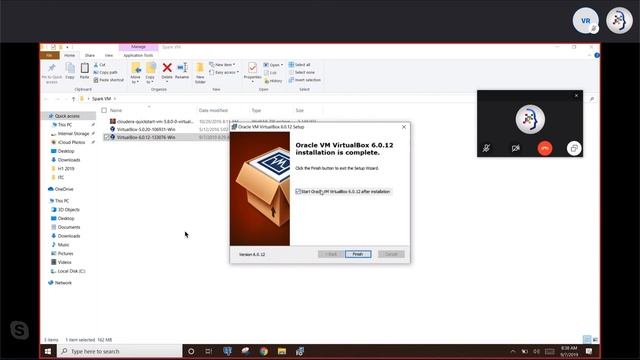The image size is (640, 360).
Task: Toggle checkbox for VirtualBox-6.0.12 file row
Action: pos(107,137)
